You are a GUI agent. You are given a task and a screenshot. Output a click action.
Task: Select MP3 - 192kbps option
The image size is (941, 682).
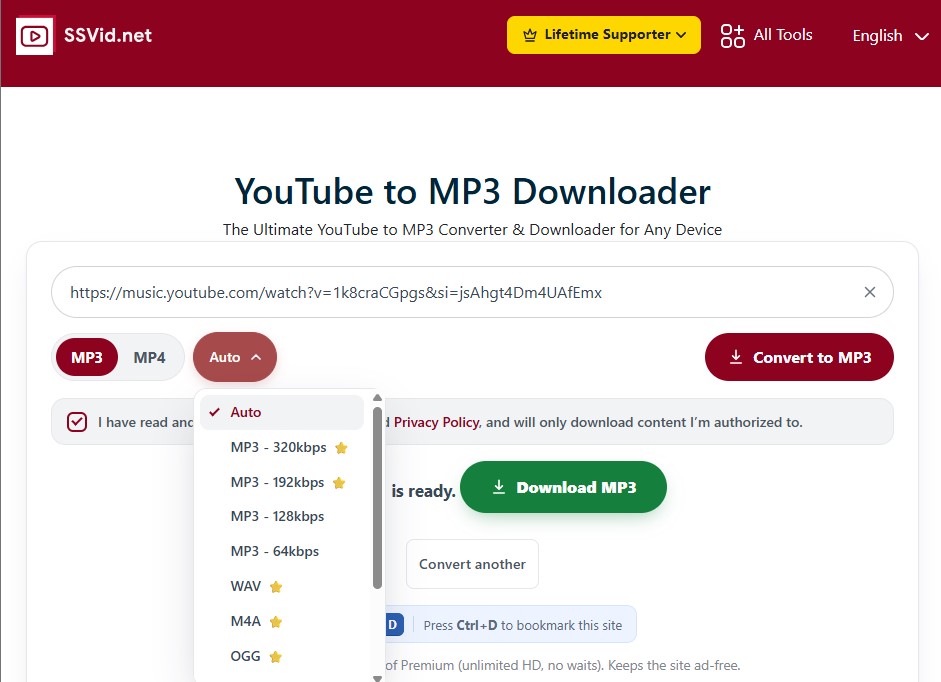(x=282, y=482)
